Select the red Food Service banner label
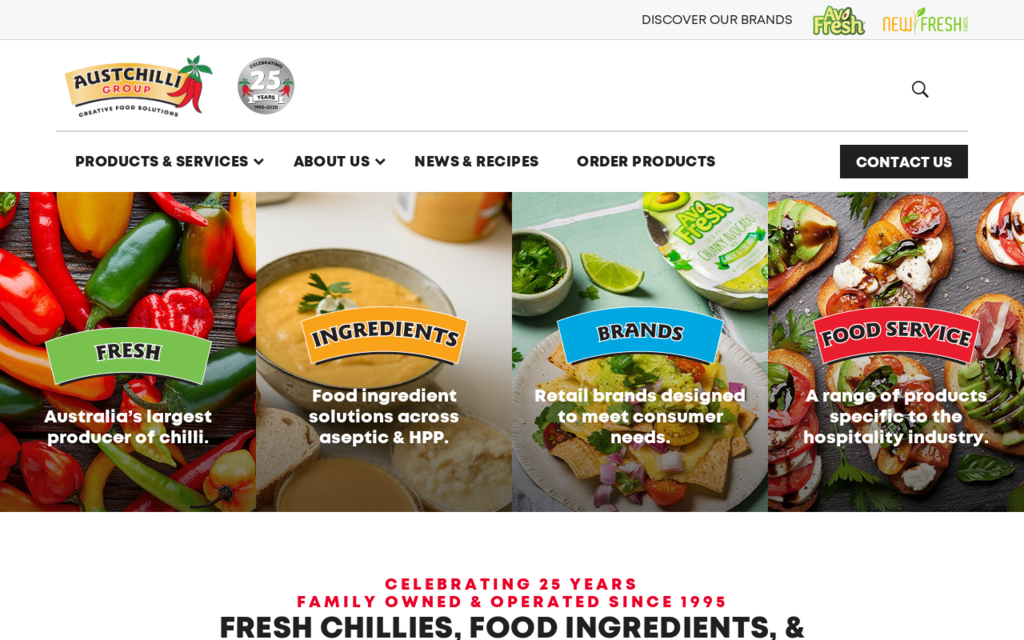1024x640 pixels. [x=896, y=334]
